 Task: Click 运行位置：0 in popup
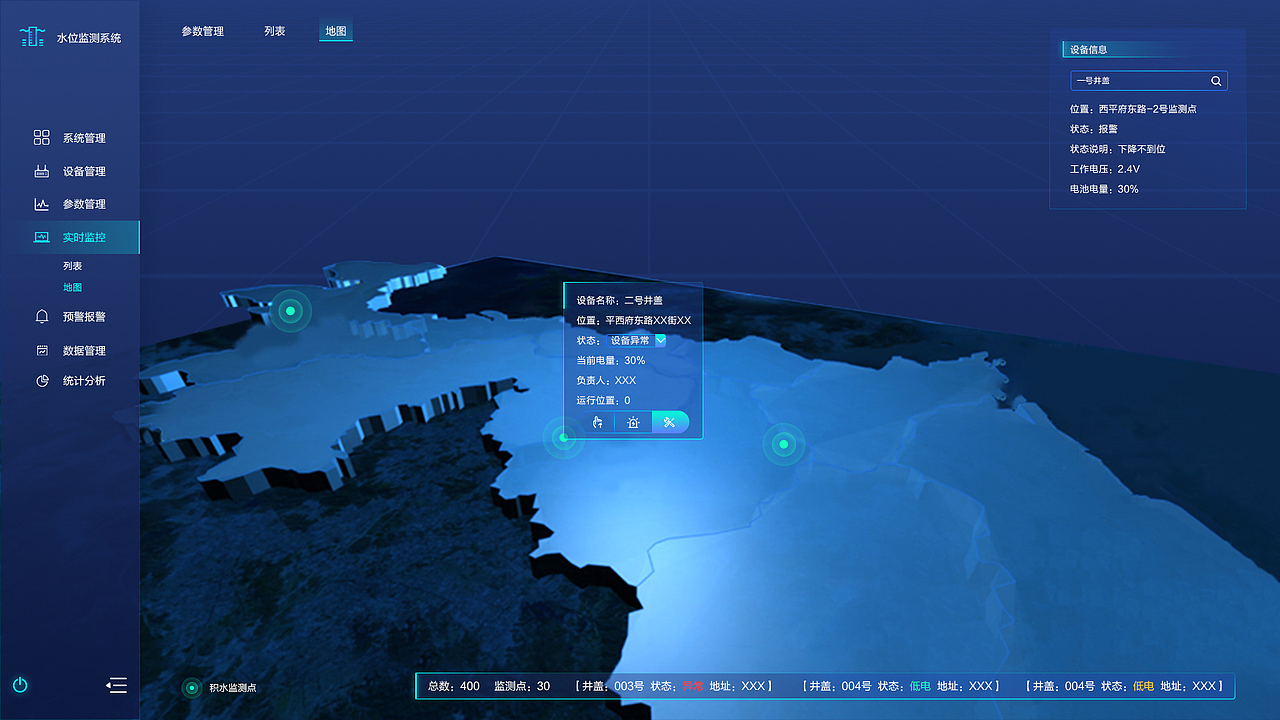[x=603, y=400]
